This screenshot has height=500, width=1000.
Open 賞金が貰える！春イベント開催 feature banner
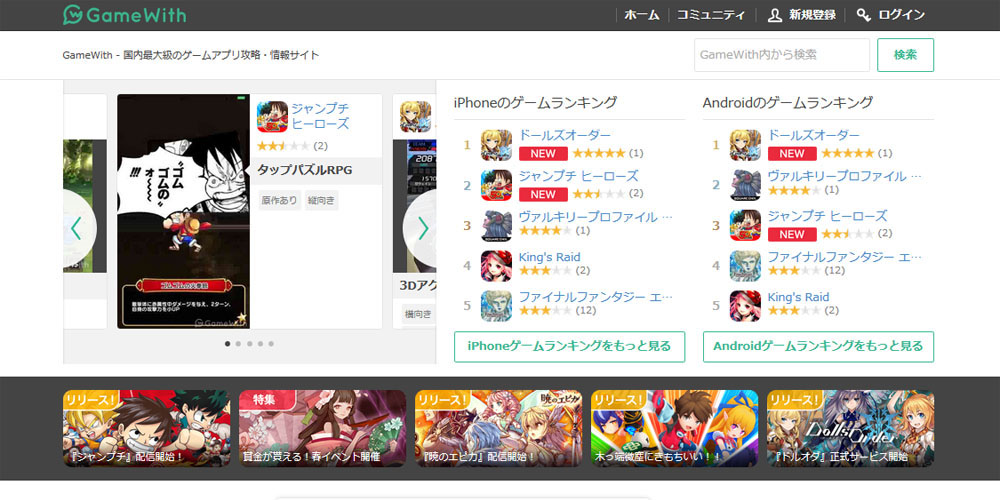[323, 429]
